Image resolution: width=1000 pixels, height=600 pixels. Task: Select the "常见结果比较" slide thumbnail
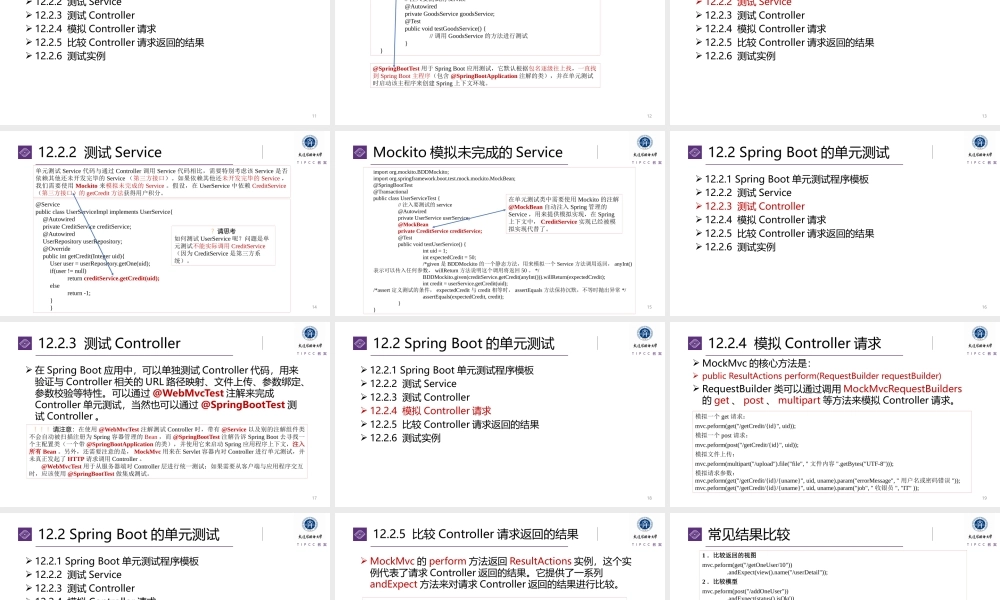[835, 560]
